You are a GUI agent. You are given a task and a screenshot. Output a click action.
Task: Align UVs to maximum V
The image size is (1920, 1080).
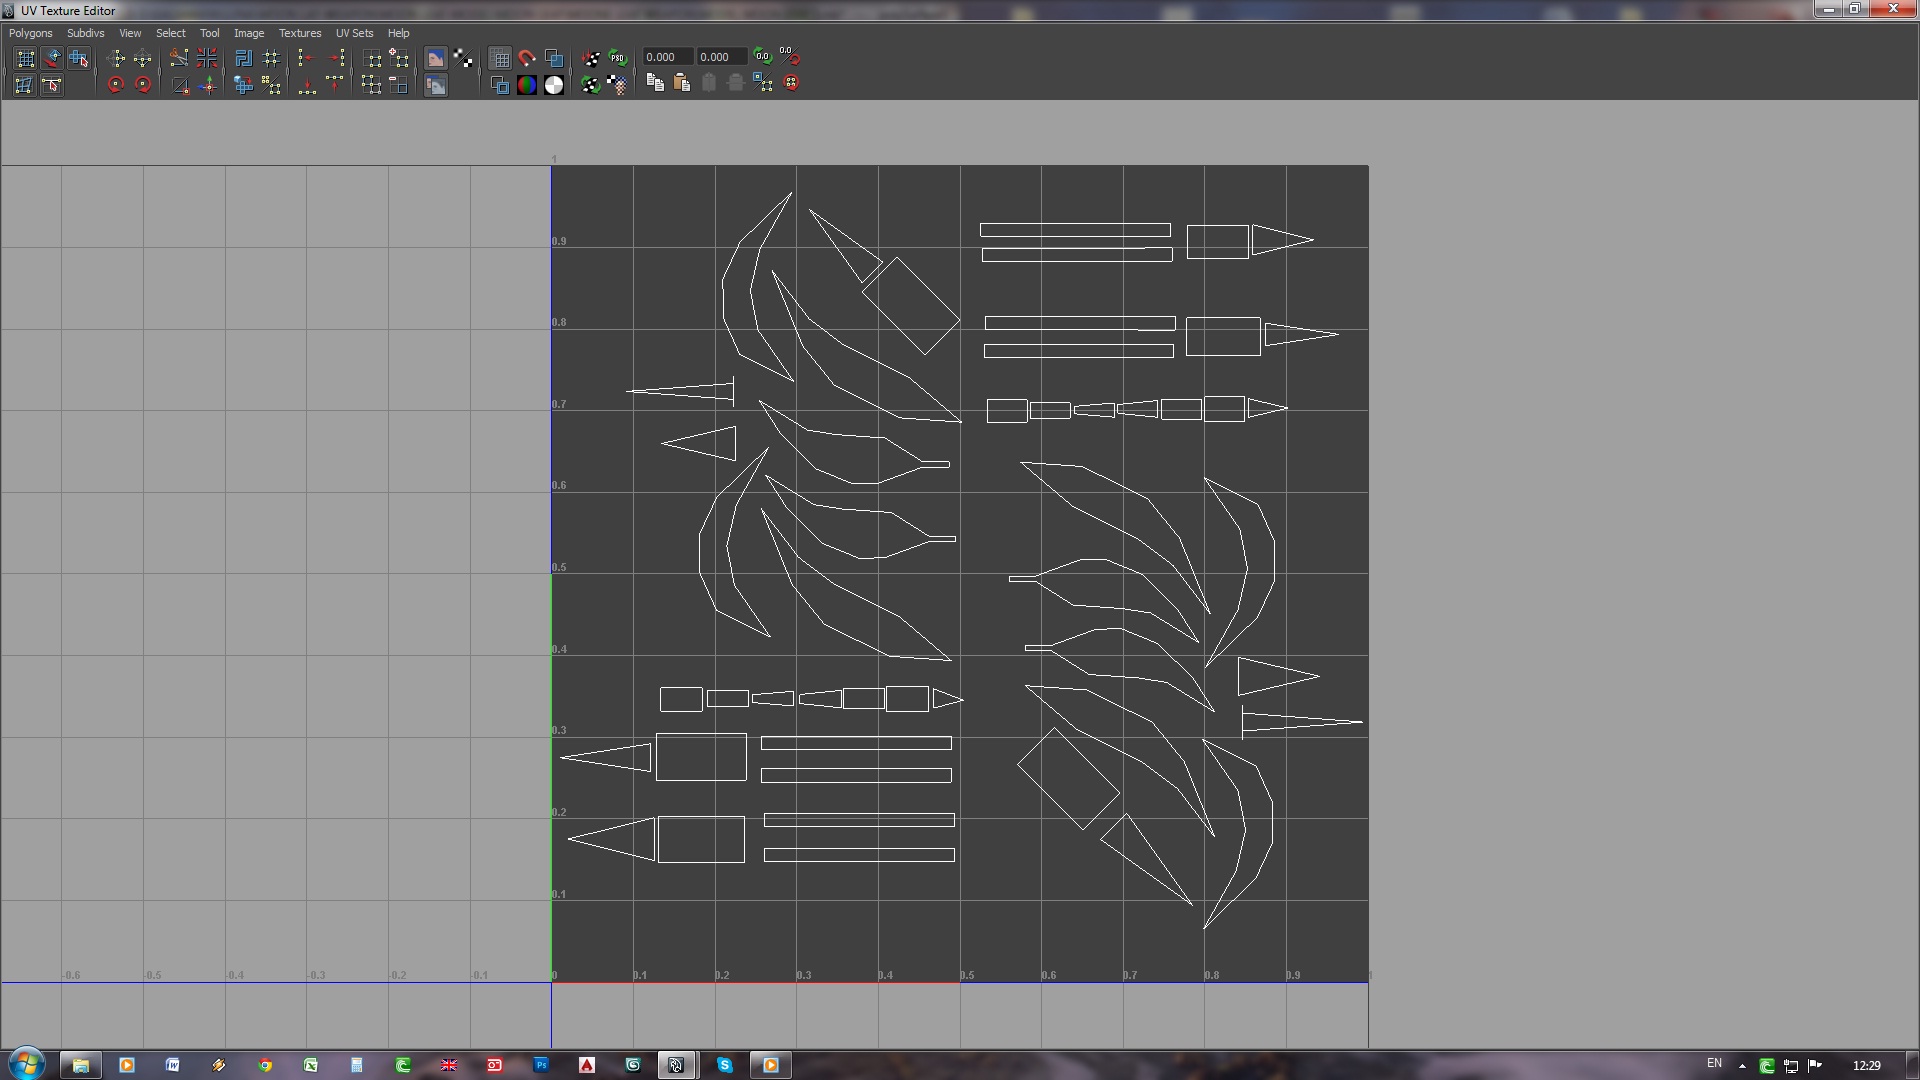335,85
